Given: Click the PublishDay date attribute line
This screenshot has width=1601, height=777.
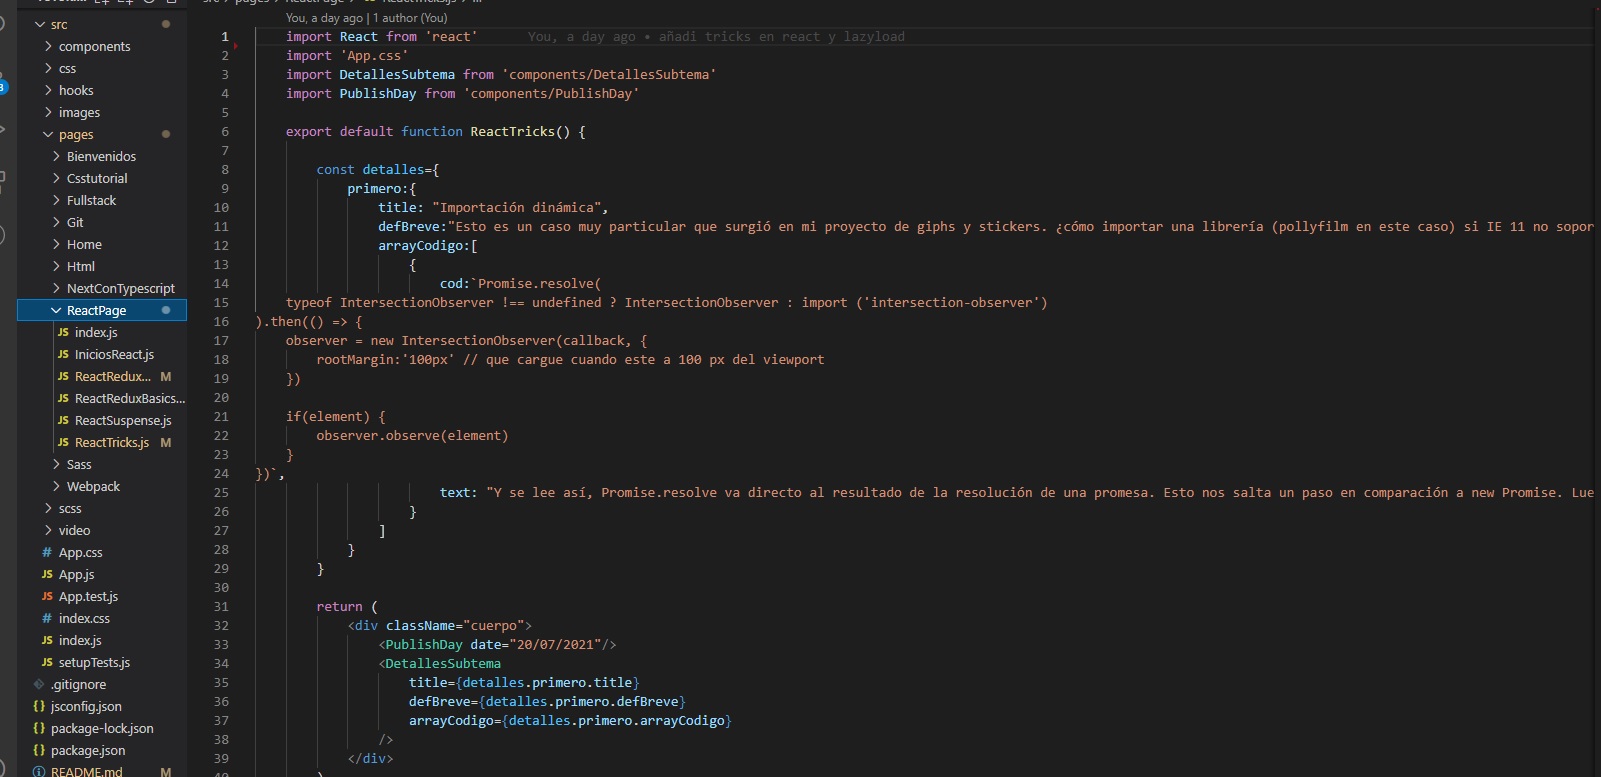Looking at the screenshot, I should point(497,644).
